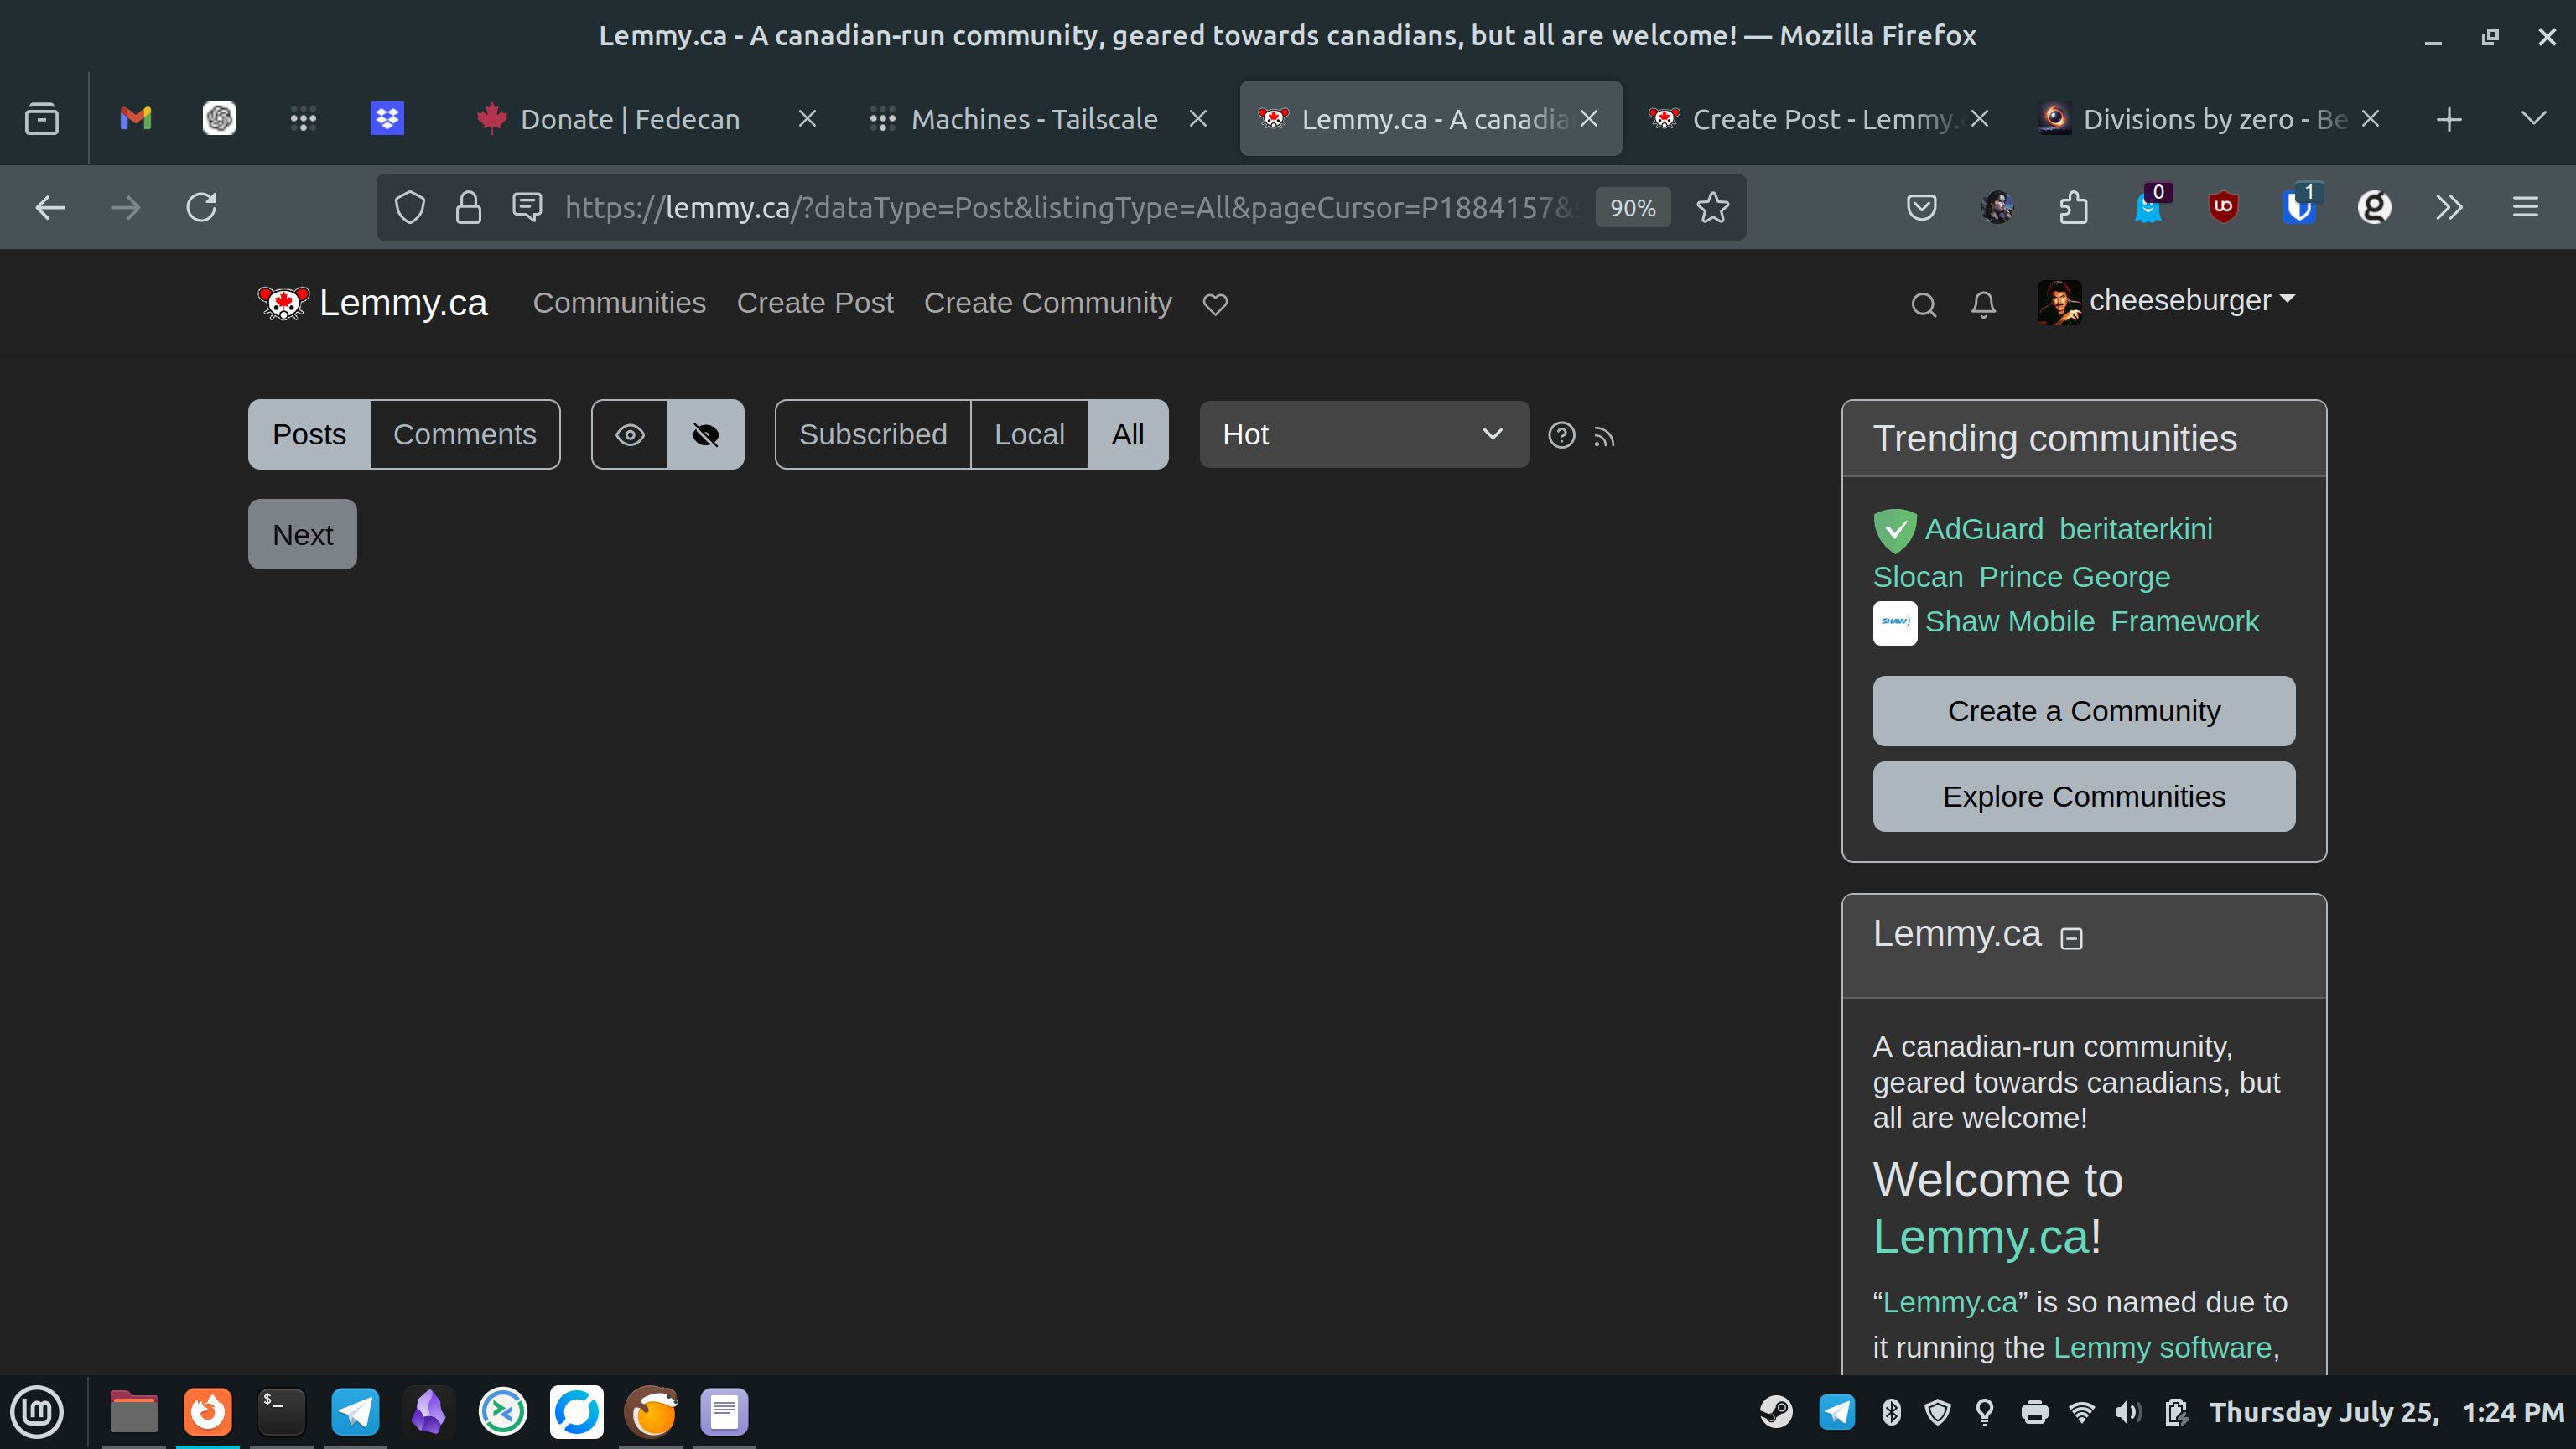Show read posts with eye toggle
Image resolution: width=2576 pixels, height=1449 pixels.
(630, 435)
